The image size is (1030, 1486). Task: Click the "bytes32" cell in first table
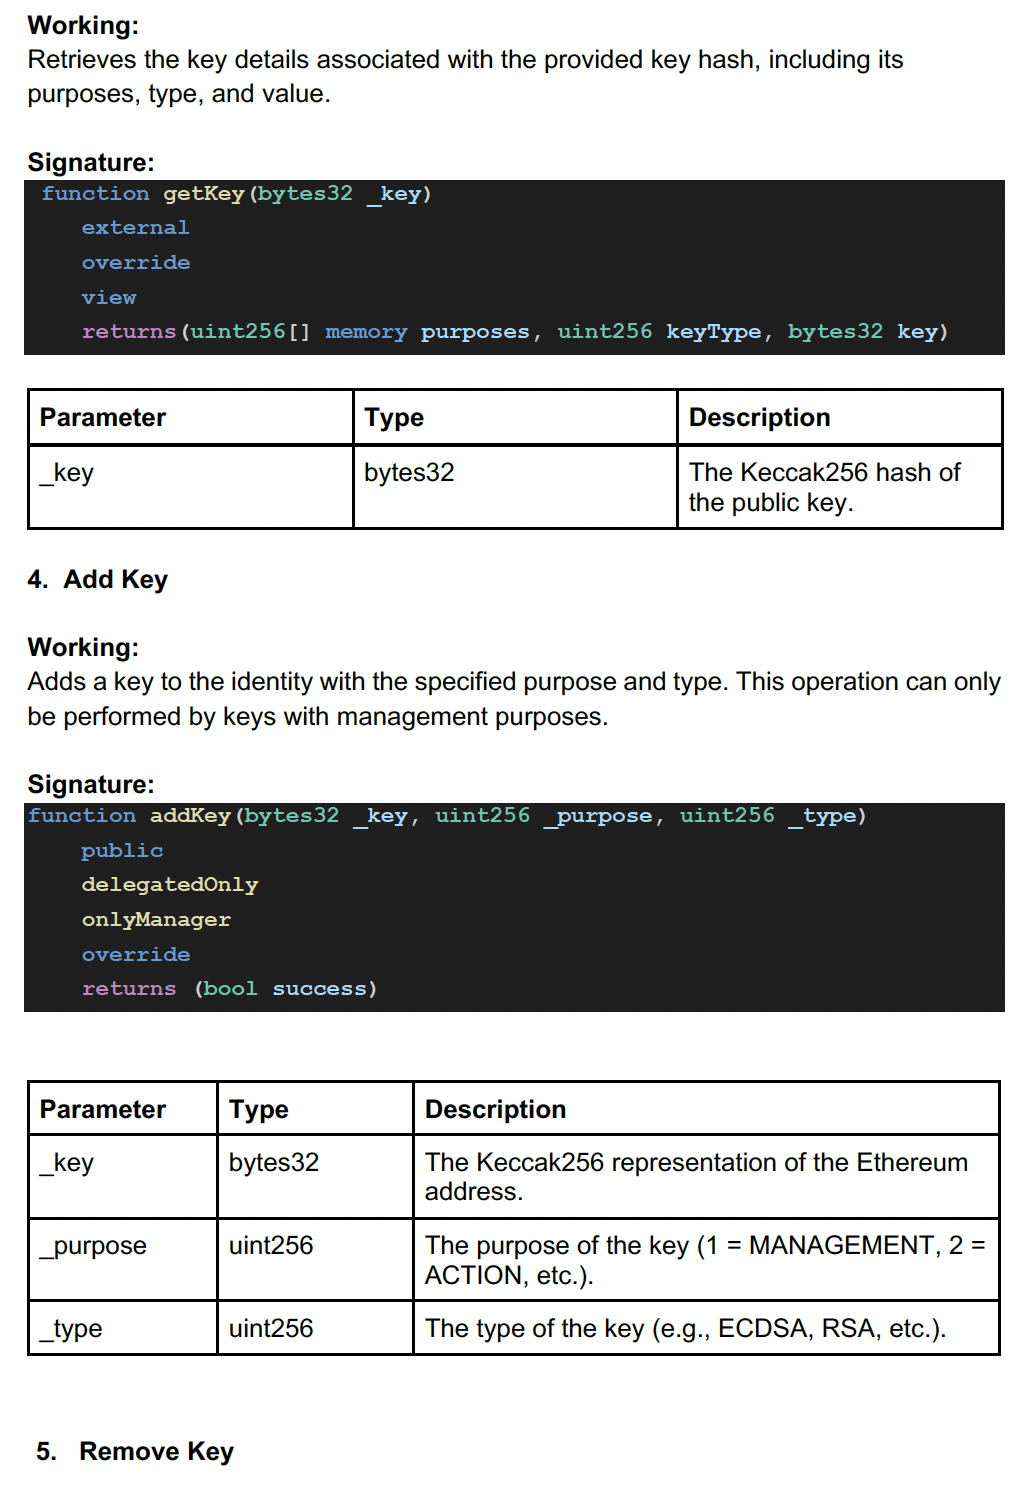409,472
